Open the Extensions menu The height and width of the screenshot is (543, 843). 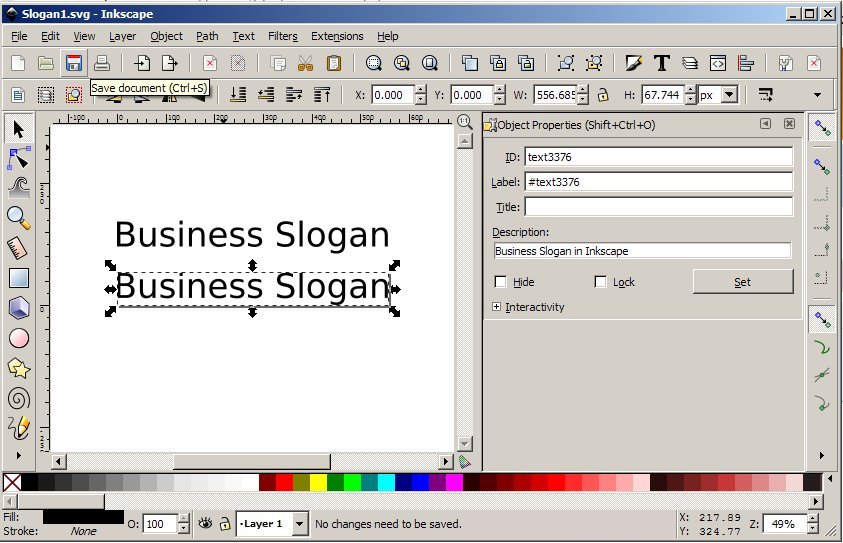coord(337,36)
